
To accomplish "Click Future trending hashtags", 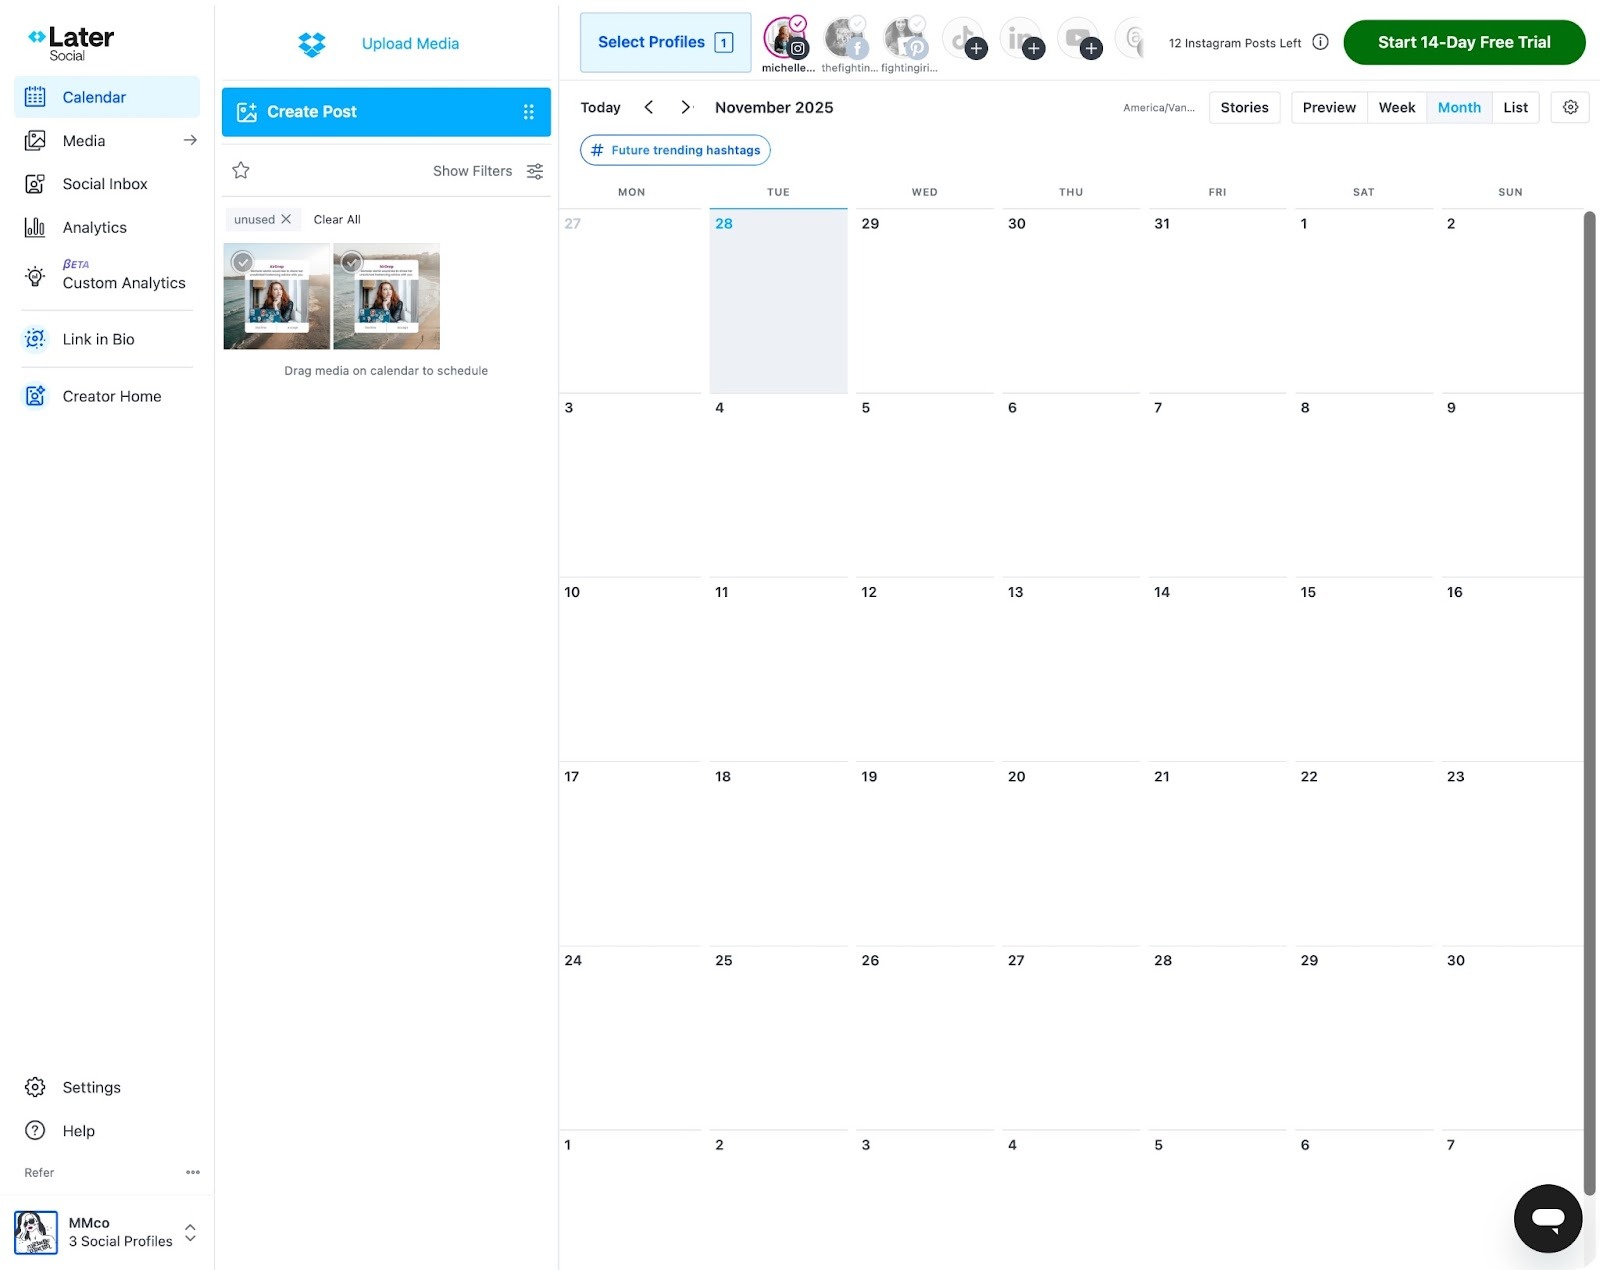I will point(675,150).
